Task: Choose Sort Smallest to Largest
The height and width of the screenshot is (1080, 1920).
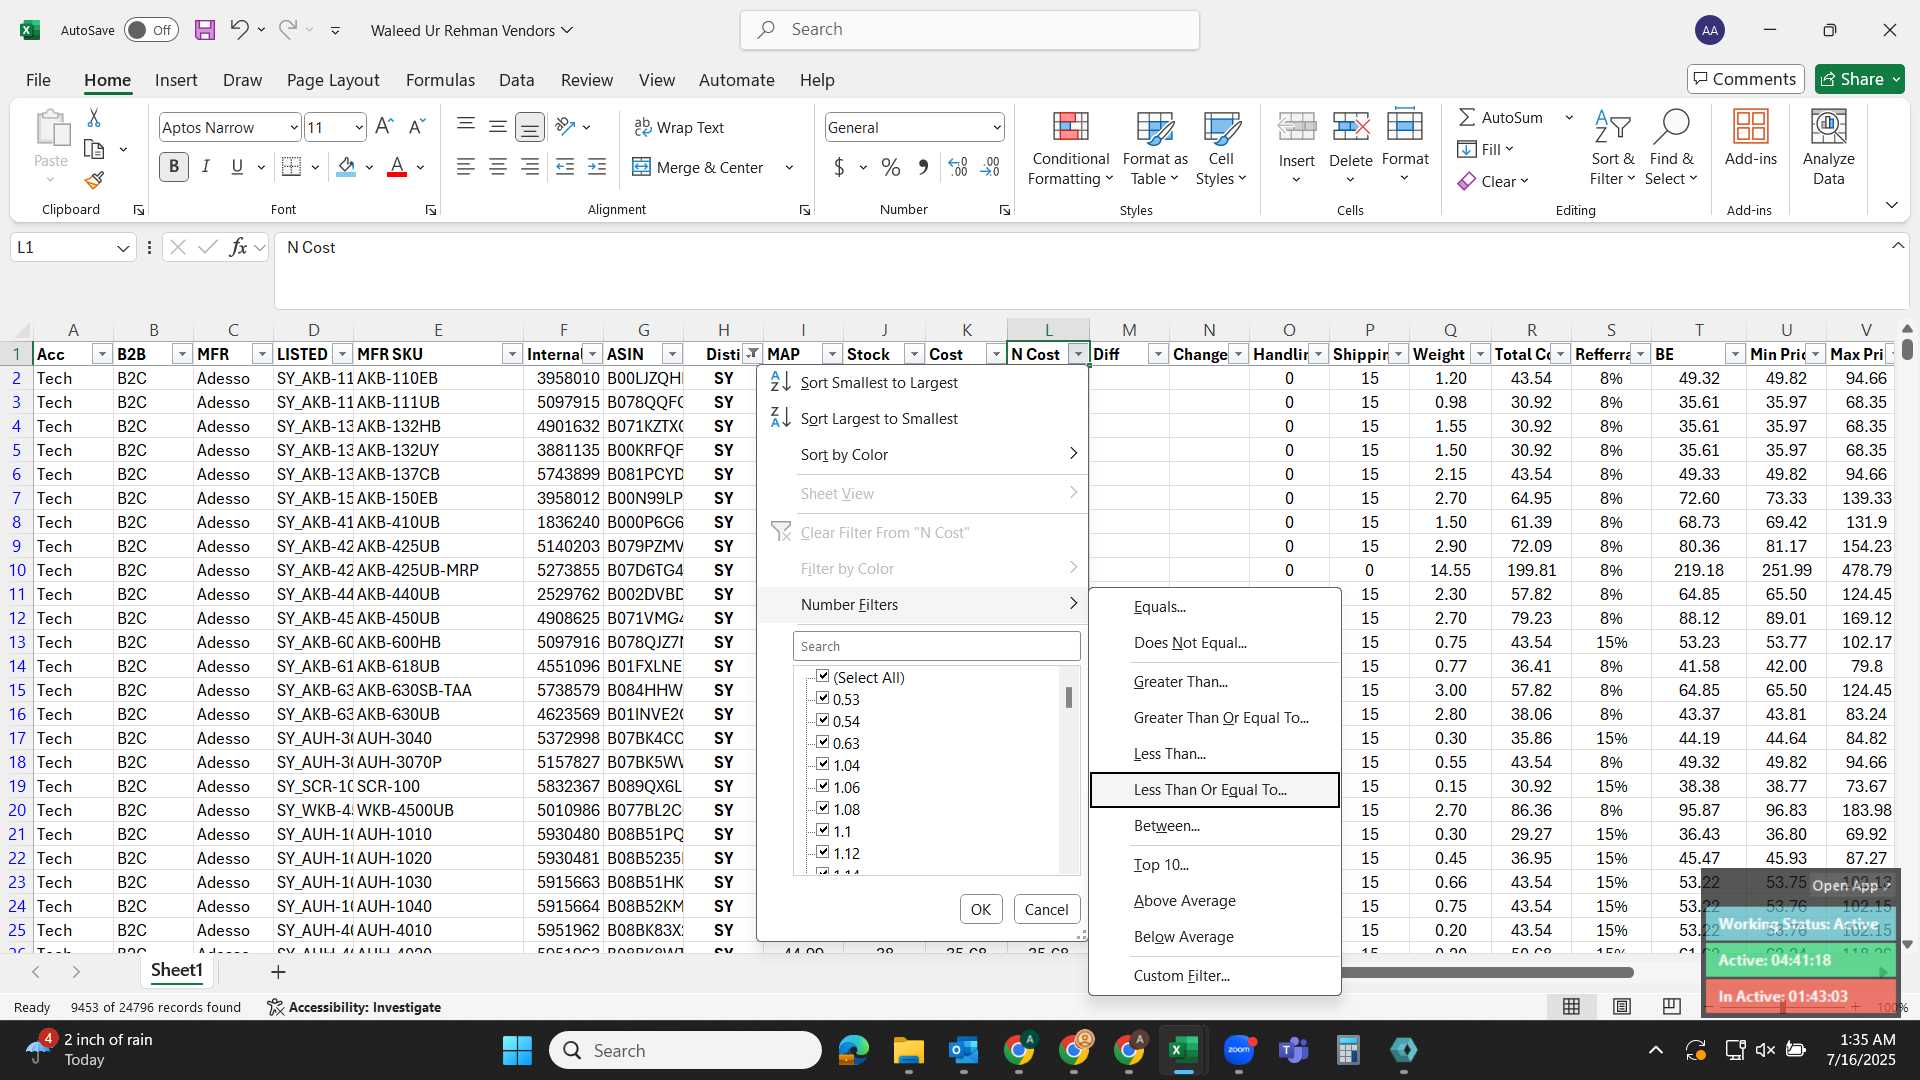Action: [x=923, y=382]
